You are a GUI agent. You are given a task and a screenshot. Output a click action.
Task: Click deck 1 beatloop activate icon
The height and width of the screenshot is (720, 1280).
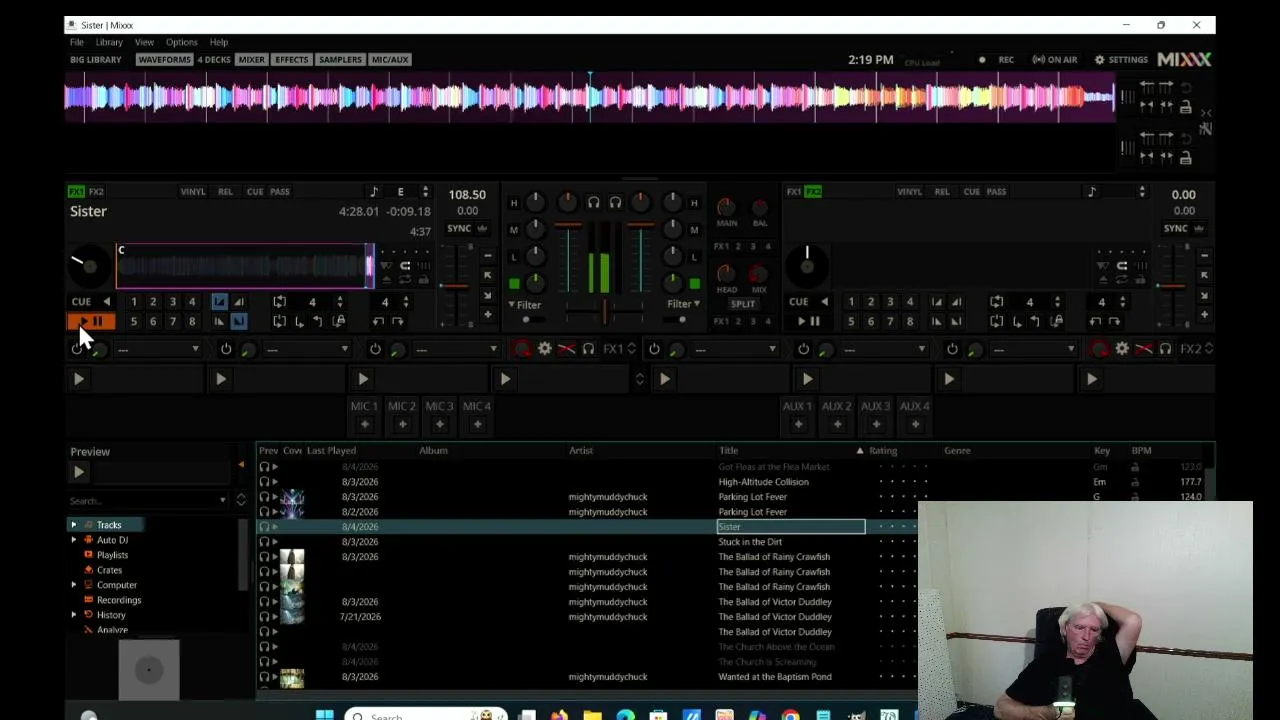pyautogui.click(x=279, y=301)
